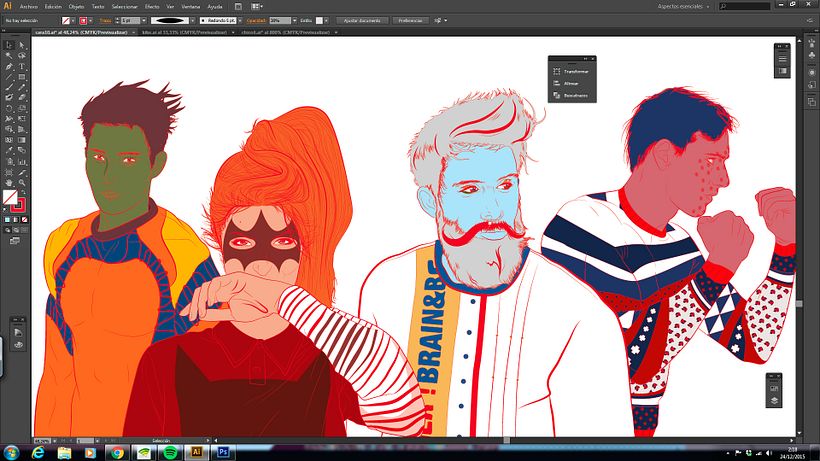The image size is (820, 461).
Task: Click the Ajustar documento button
Action: [x=362, y=20]
